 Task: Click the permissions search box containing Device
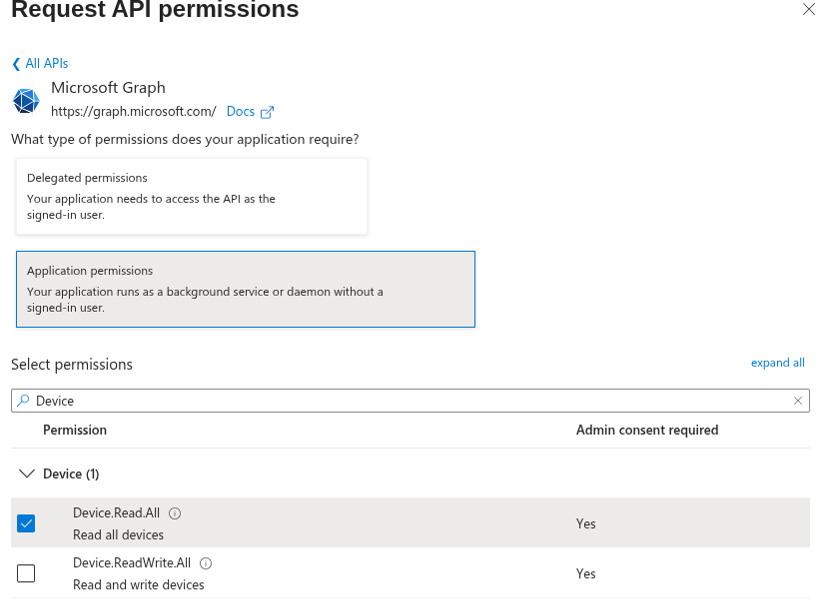point(400,401)
